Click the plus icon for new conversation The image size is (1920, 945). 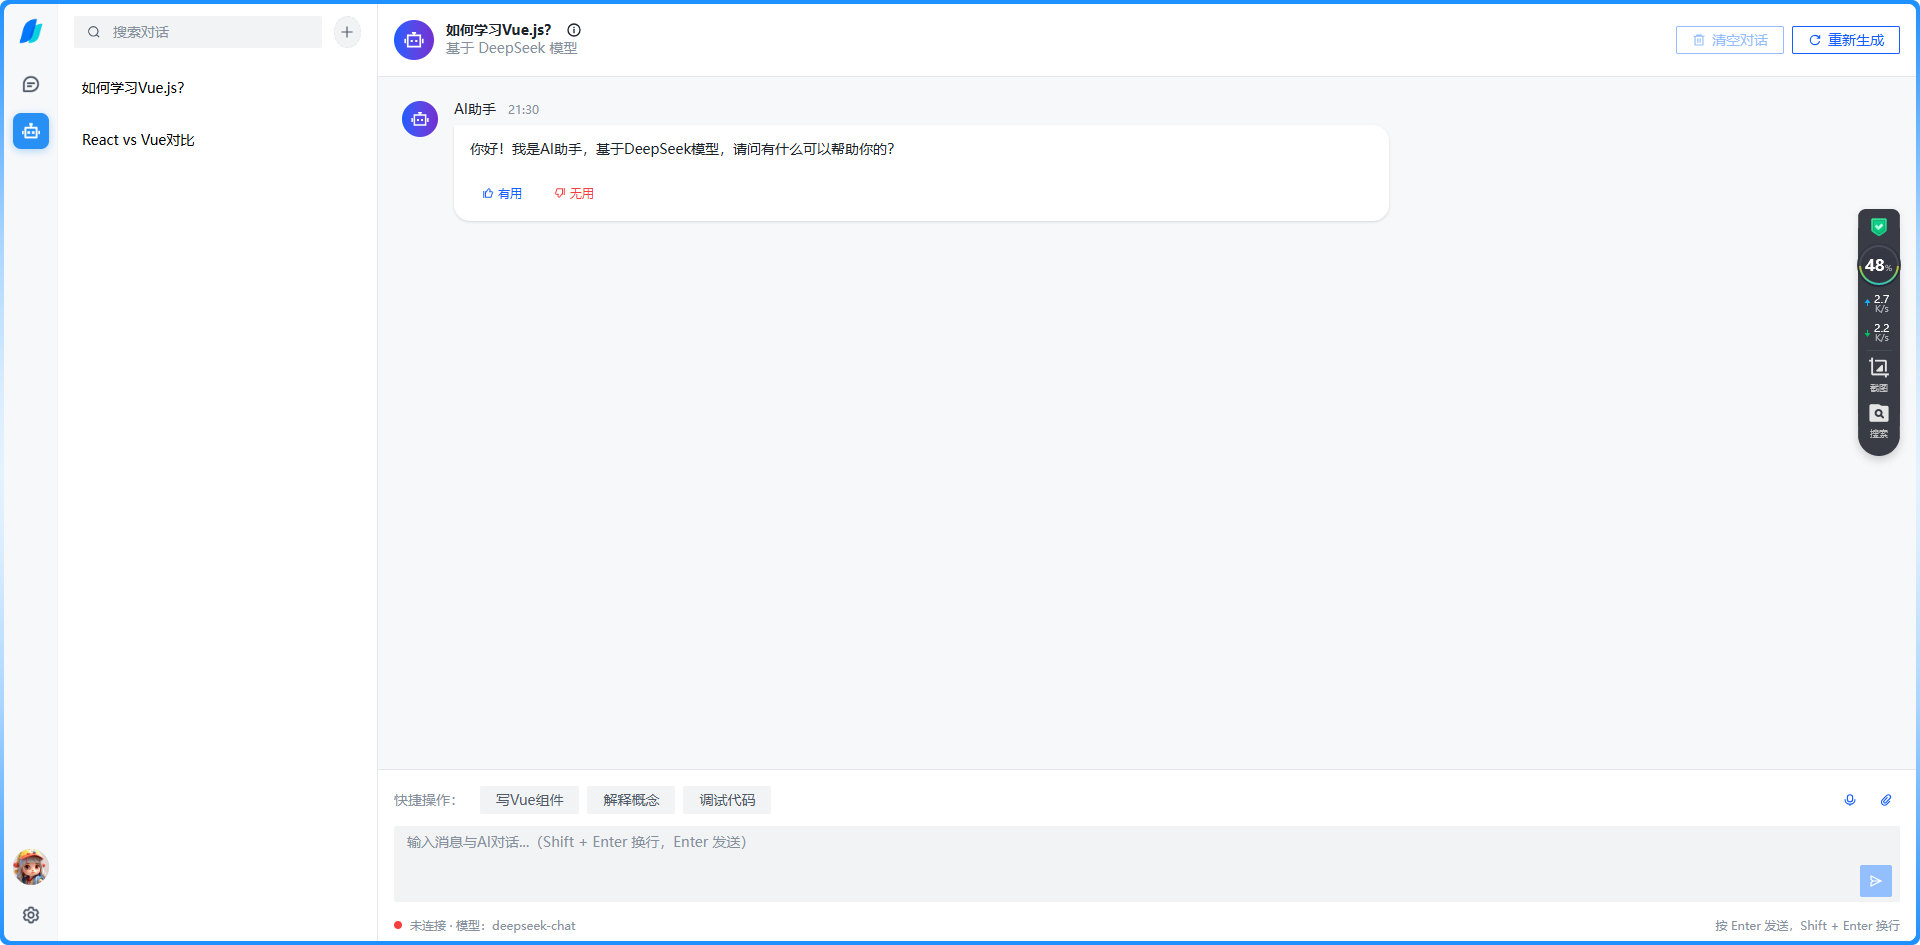[x=347, y=32]
